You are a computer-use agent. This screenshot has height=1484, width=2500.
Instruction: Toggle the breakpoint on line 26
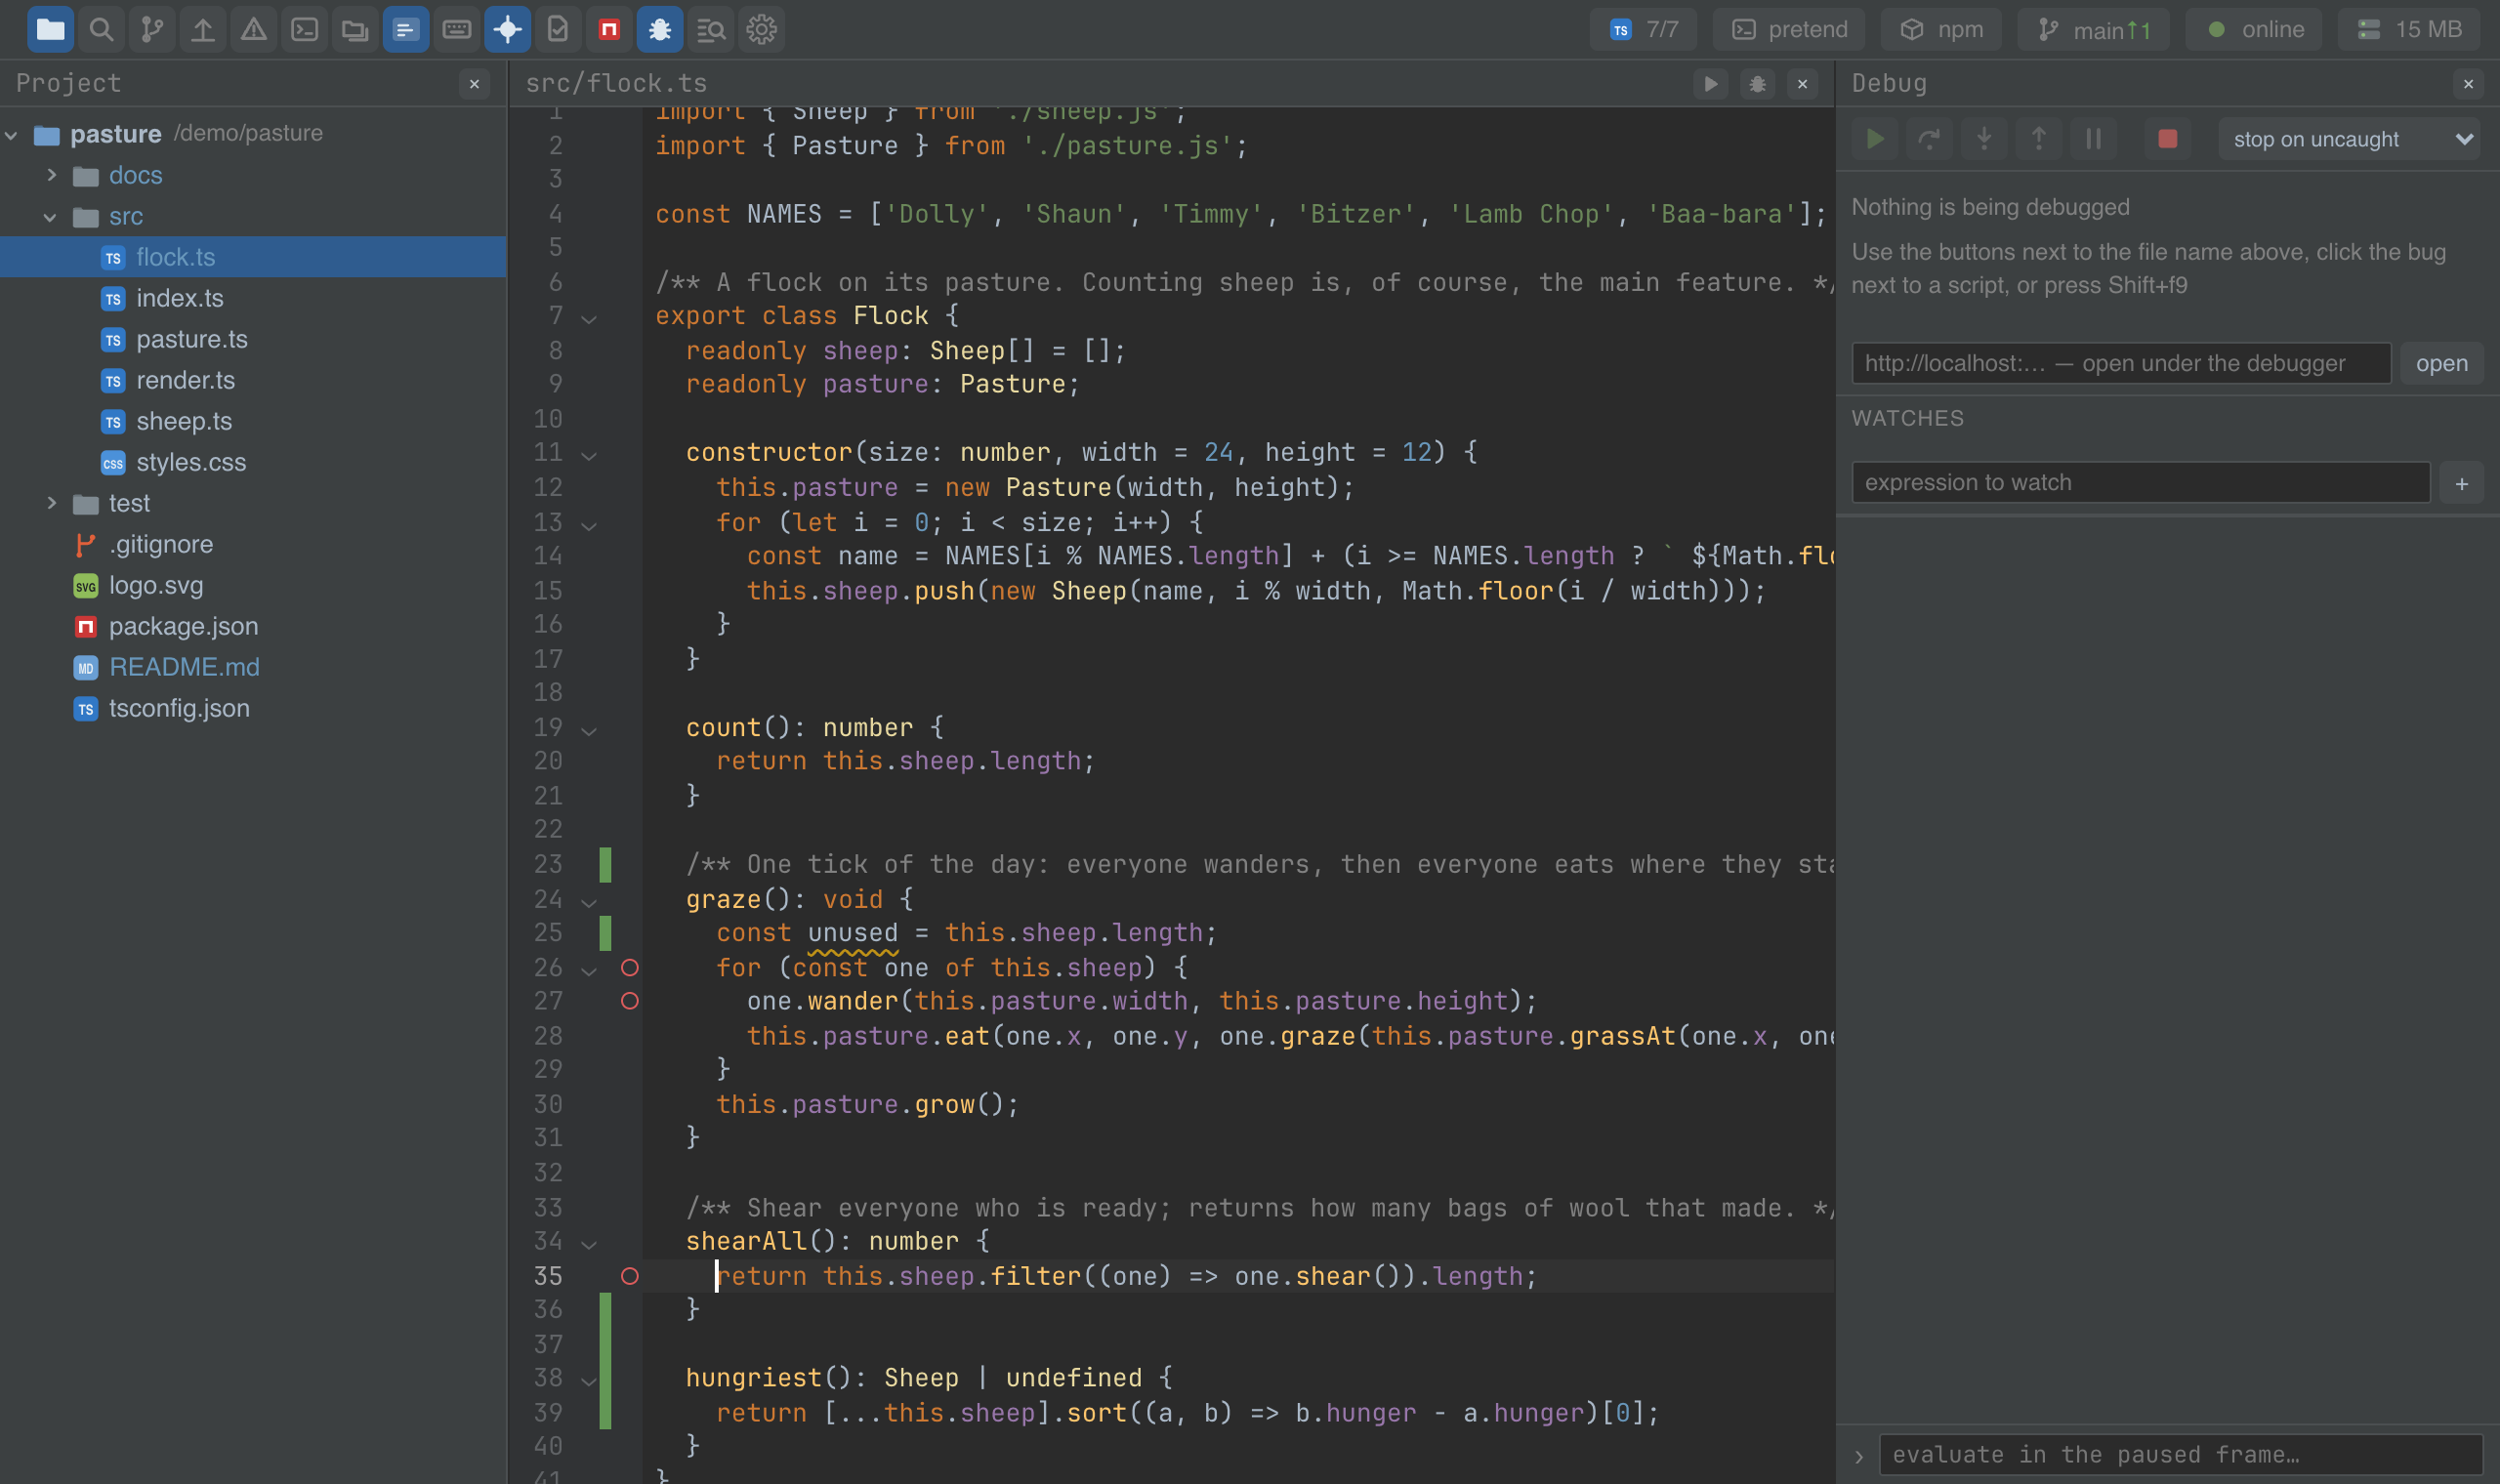click(630, 967)
